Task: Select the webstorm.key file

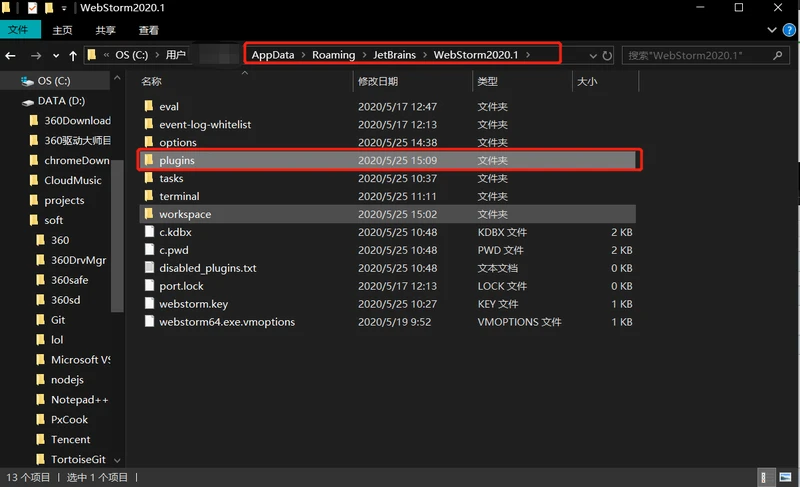Action: (193, 304)
